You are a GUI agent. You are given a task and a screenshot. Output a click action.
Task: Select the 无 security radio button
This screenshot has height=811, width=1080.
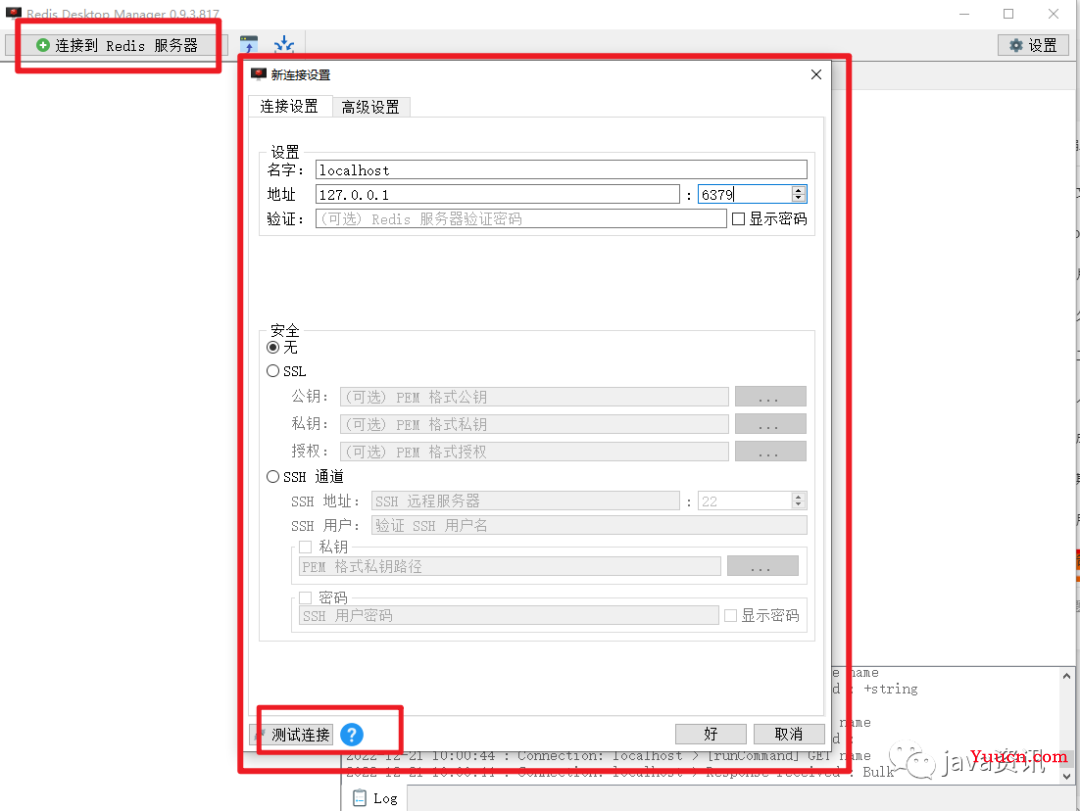[273, 347]
